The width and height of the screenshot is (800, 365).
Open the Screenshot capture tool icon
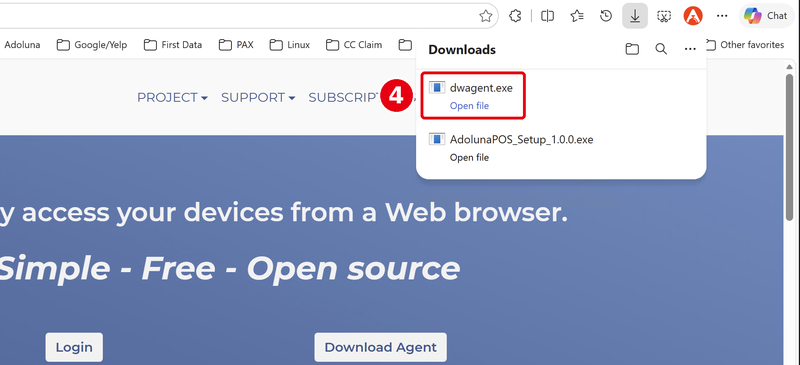tap(664, 16)
